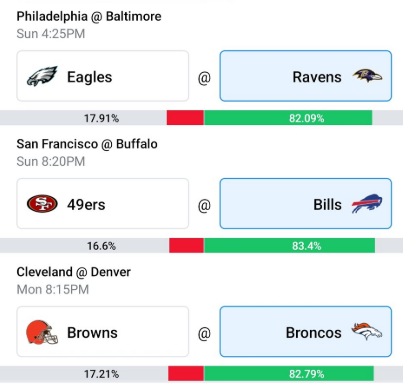Screen dimensions: 403x384
Task: Click the green 82.09% pick bar
Action: (x=288, y=118)
